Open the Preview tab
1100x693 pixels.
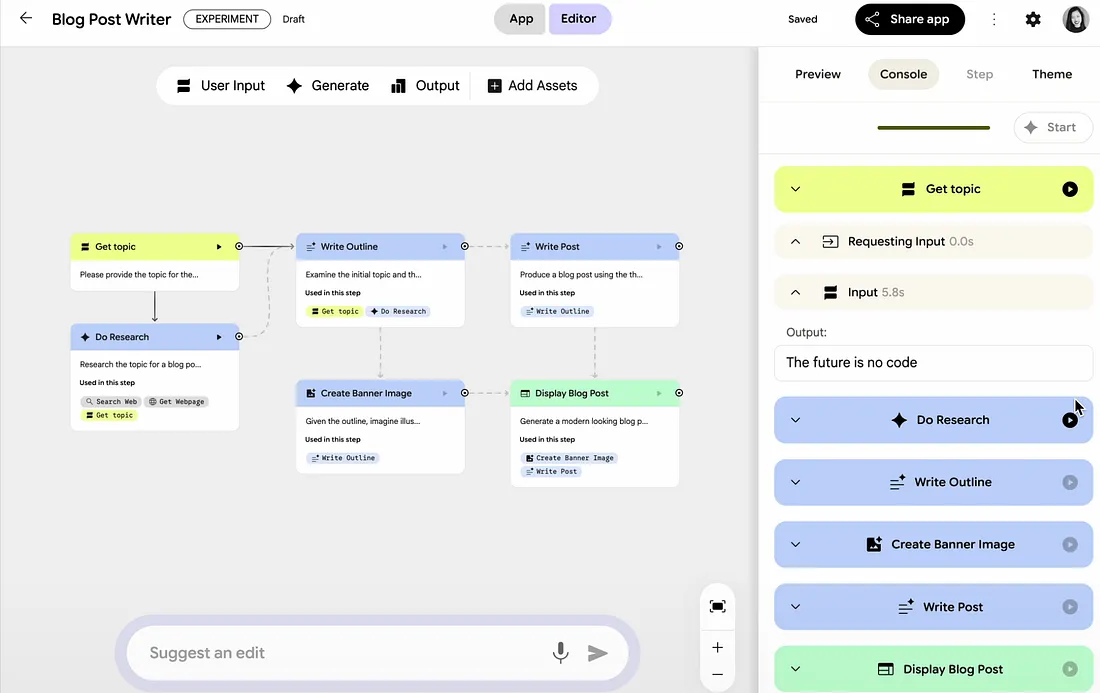(x=818, y=74)
